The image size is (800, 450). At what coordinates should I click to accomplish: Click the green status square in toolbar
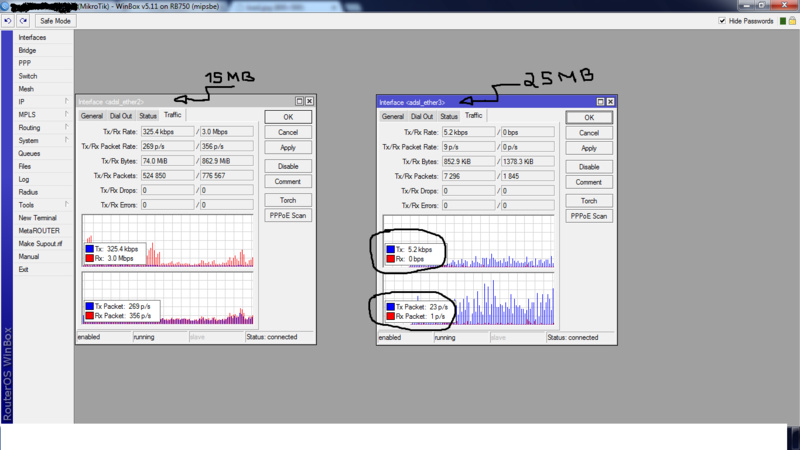(x=783, y=21)
